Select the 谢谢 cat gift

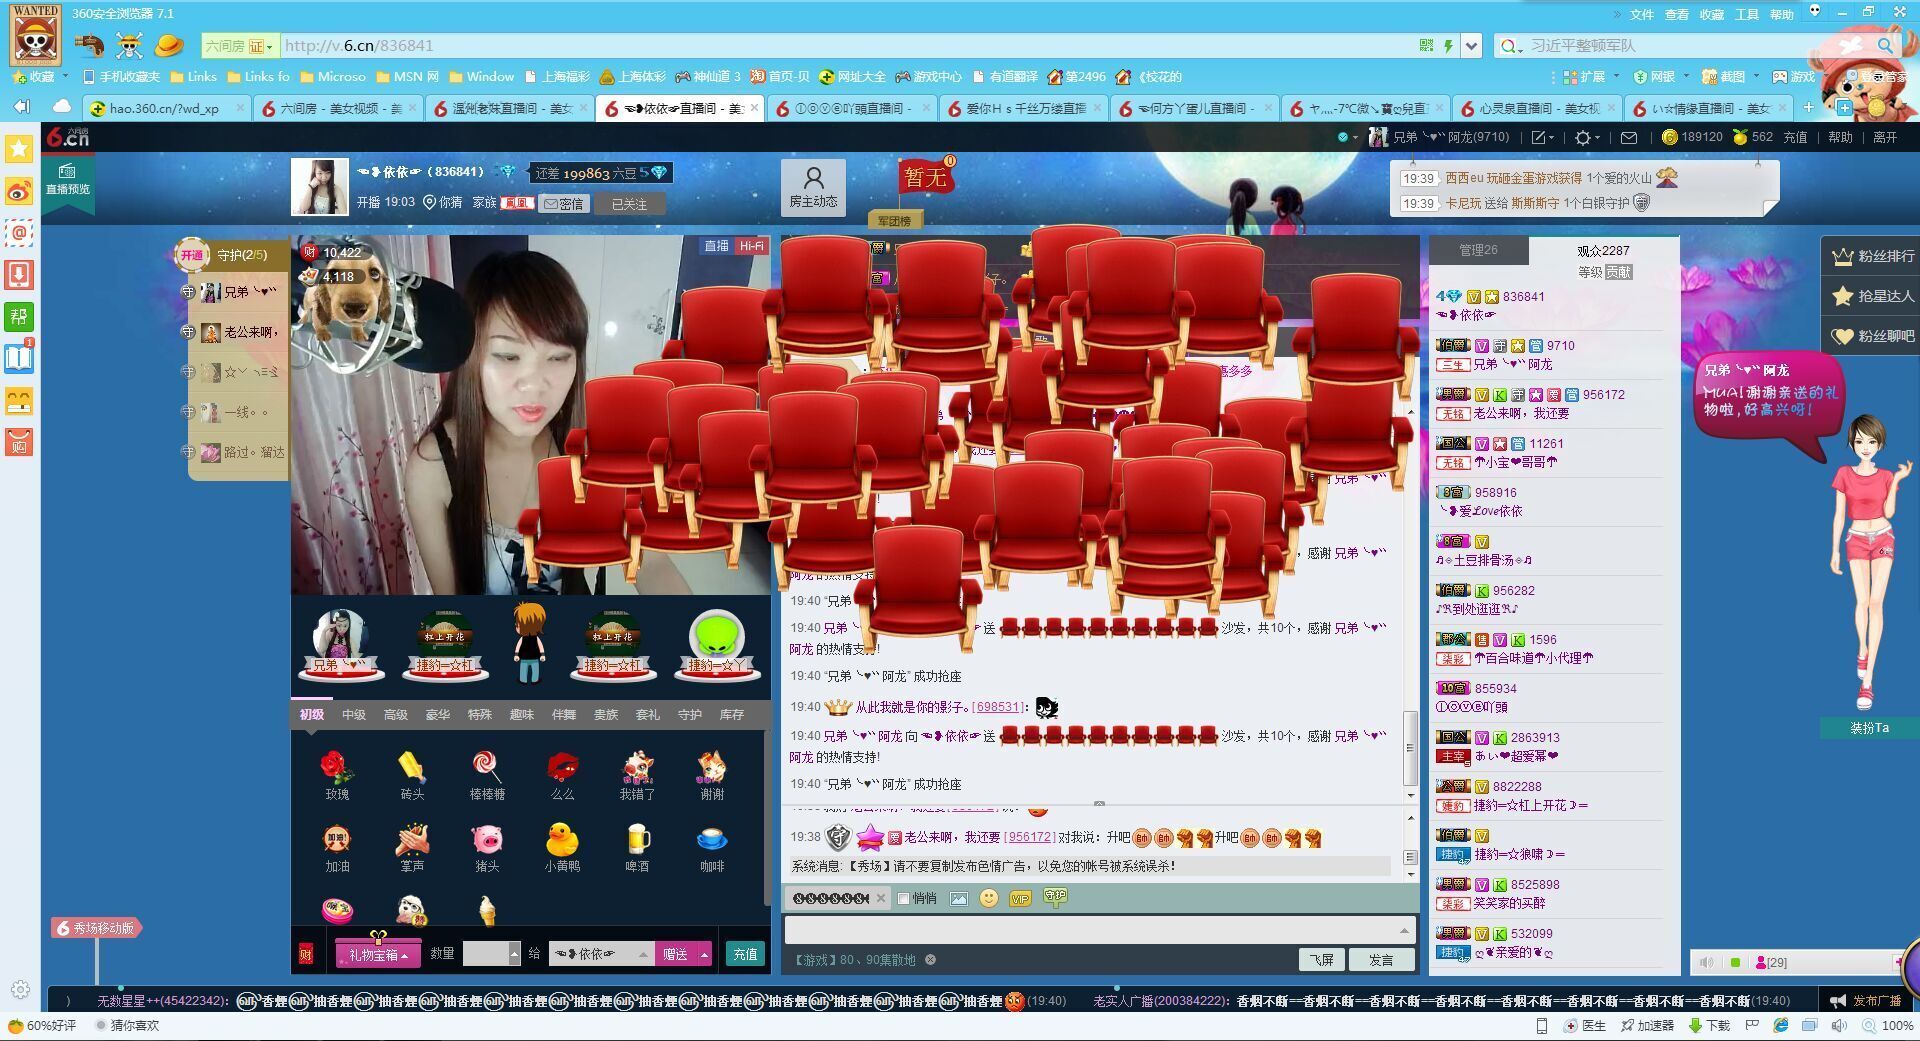[712, 775]
